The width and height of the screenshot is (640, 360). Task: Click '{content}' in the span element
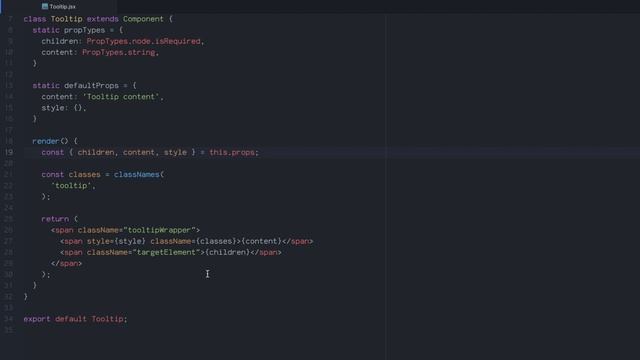[261, 241]
